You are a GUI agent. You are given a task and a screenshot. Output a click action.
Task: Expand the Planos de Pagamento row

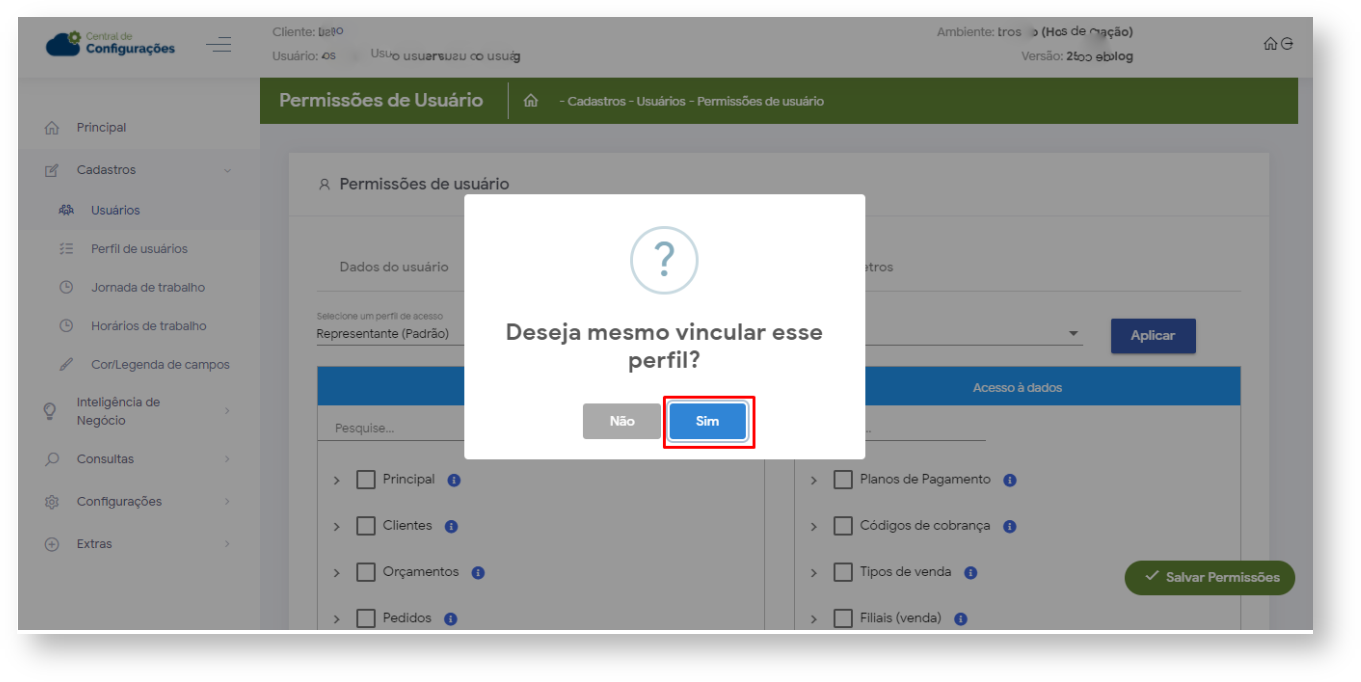point(814,481)
